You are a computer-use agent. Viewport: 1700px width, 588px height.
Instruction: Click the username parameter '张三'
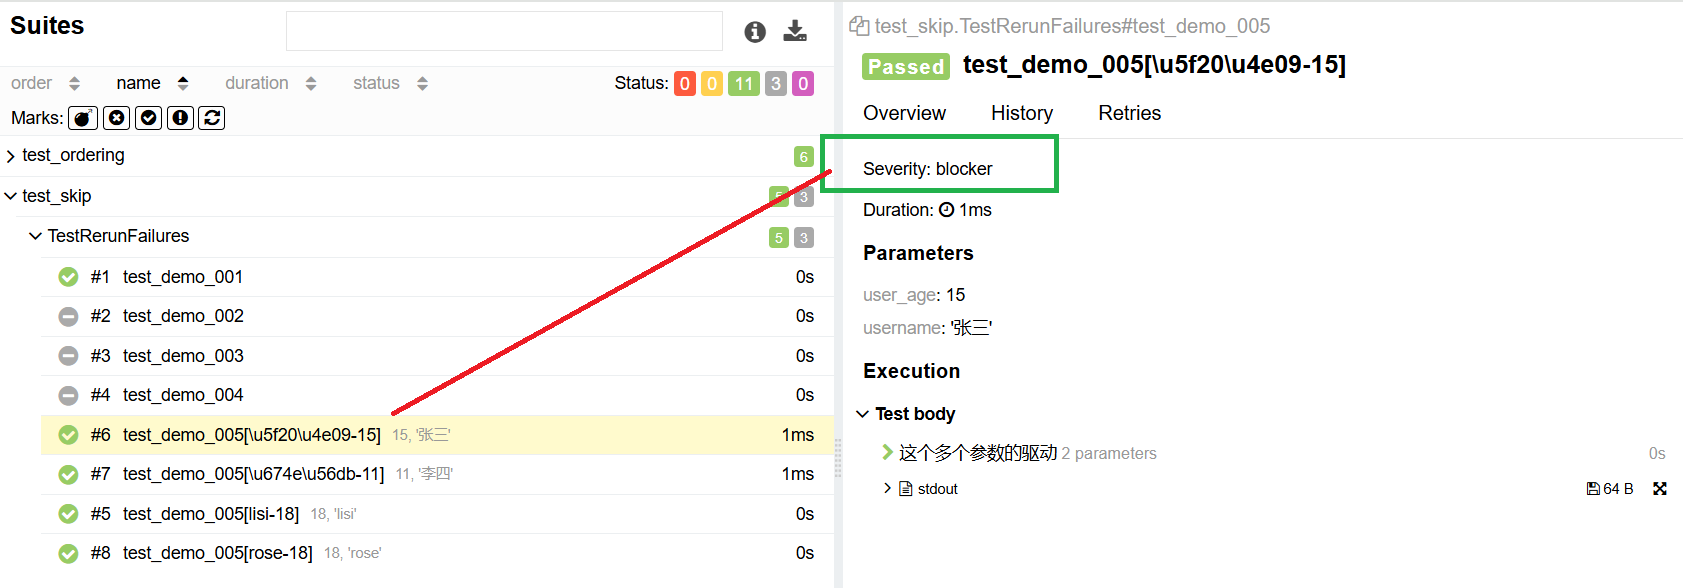[x=971, y=328]
